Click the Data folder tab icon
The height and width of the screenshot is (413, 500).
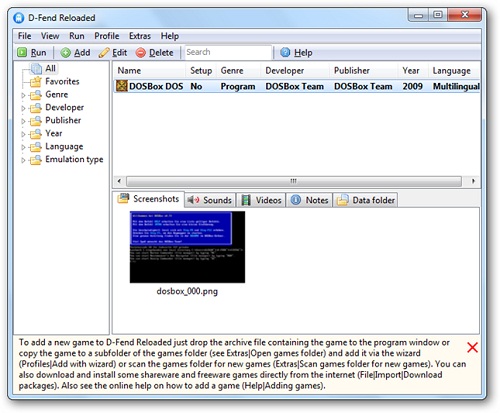[x=342, y=200]
